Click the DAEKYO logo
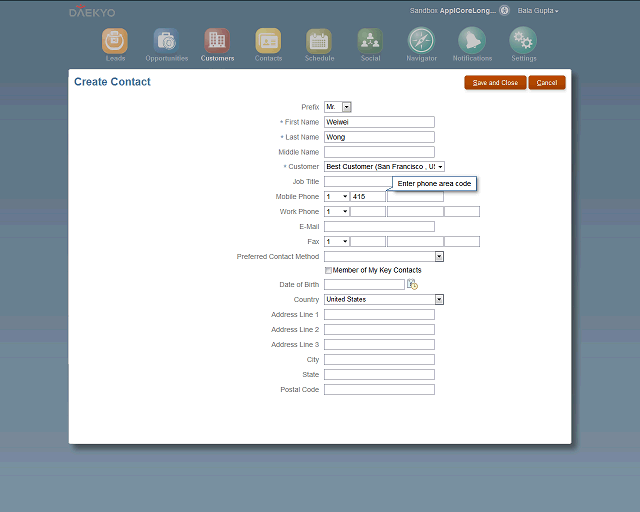Viewport: 640px width, 512px height. pos(92,11)
